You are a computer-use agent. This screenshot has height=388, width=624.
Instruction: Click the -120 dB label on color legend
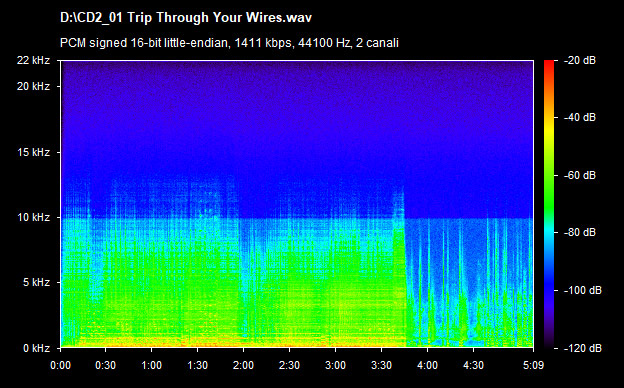(583, 348)
